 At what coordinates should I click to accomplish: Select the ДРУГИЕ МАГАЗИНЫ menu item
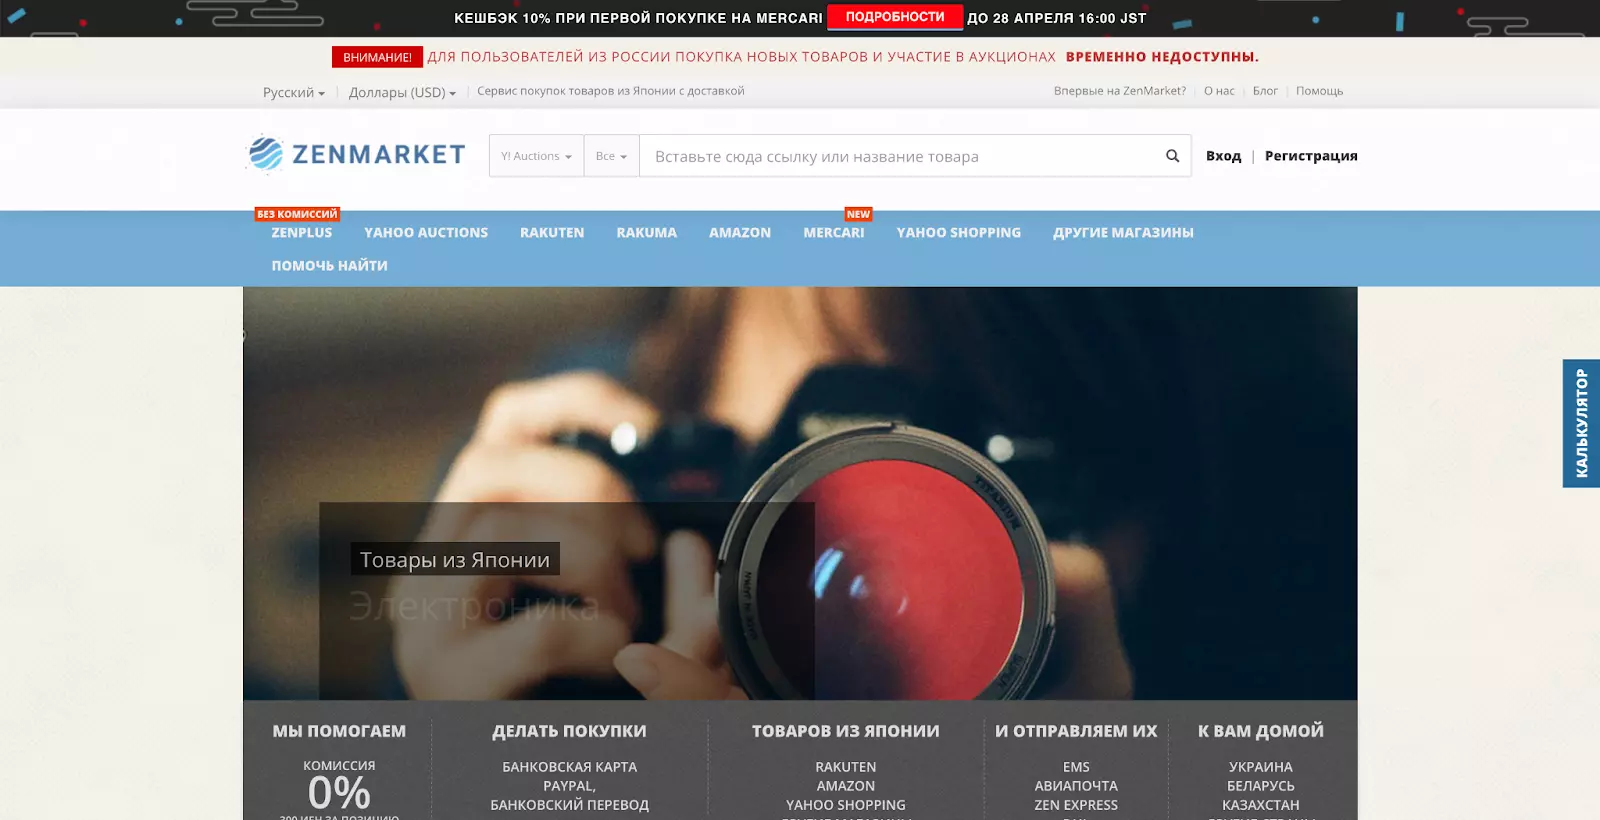click(x=1123, y=232)
